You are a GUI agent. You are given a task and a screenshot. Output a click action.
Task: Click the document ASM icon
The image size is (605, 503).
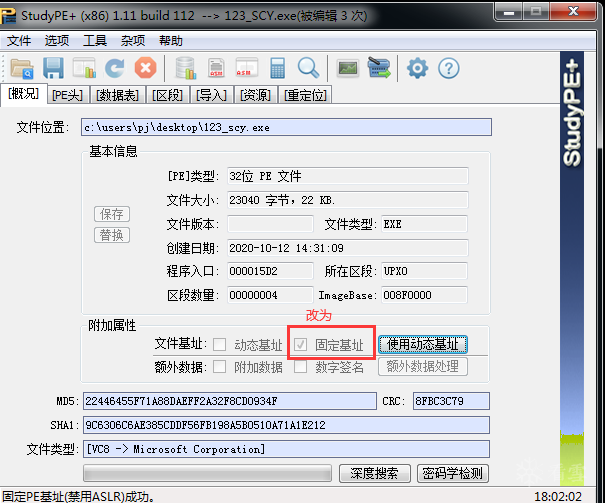click(x=216, y=69)
